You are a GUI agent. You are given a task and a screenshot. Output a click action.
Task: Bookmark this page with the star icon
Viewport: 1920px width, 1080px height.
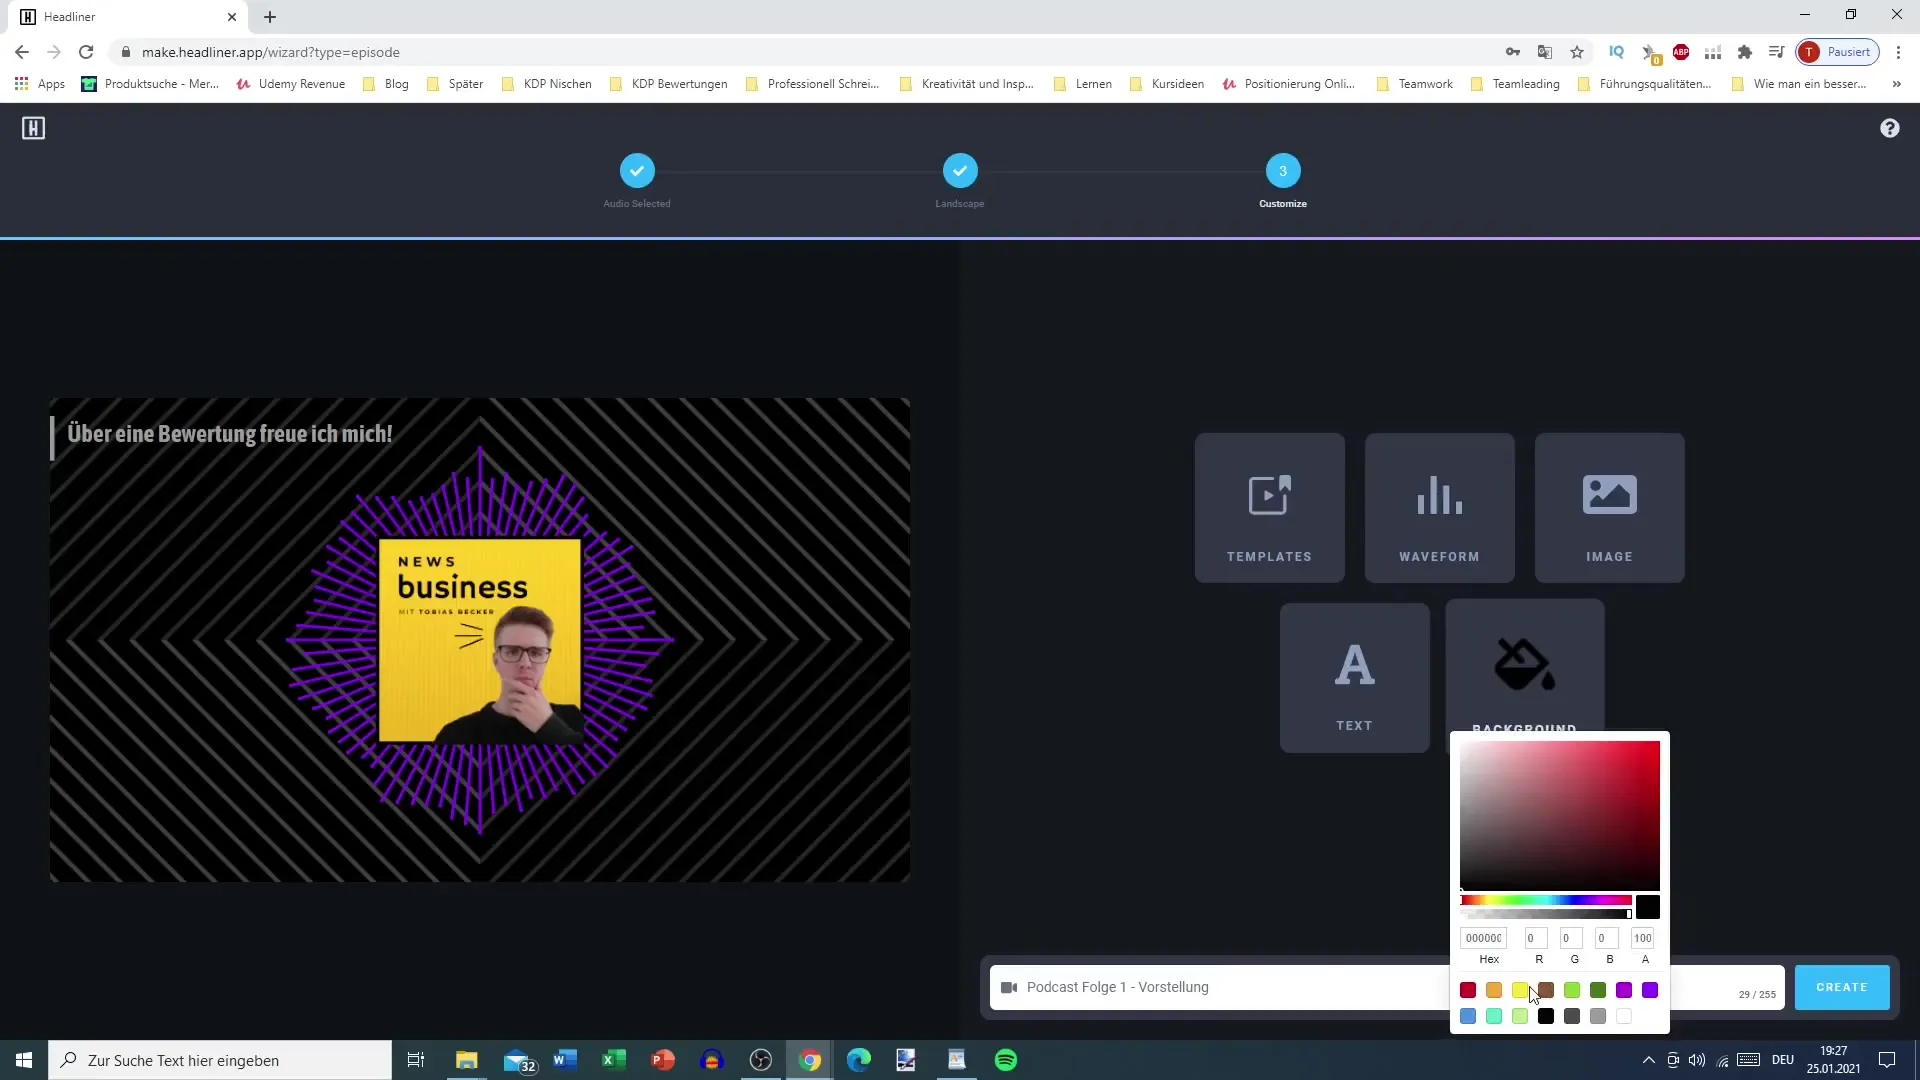[x=1577, y=52]
